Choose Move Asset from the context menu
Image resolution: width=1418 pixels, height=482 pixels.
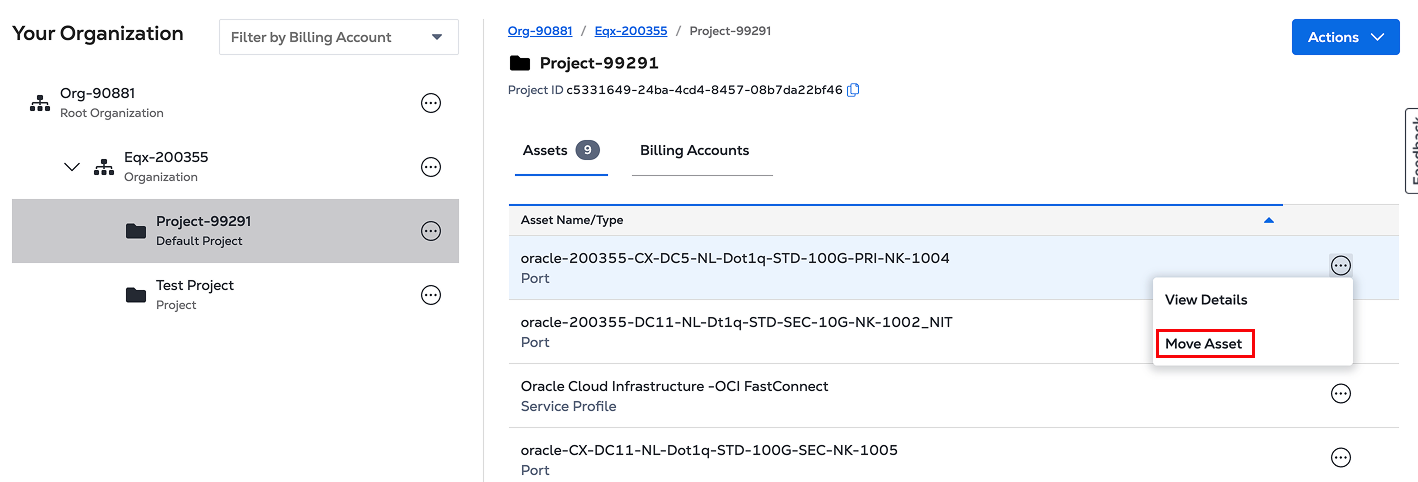coord(1204,344)
